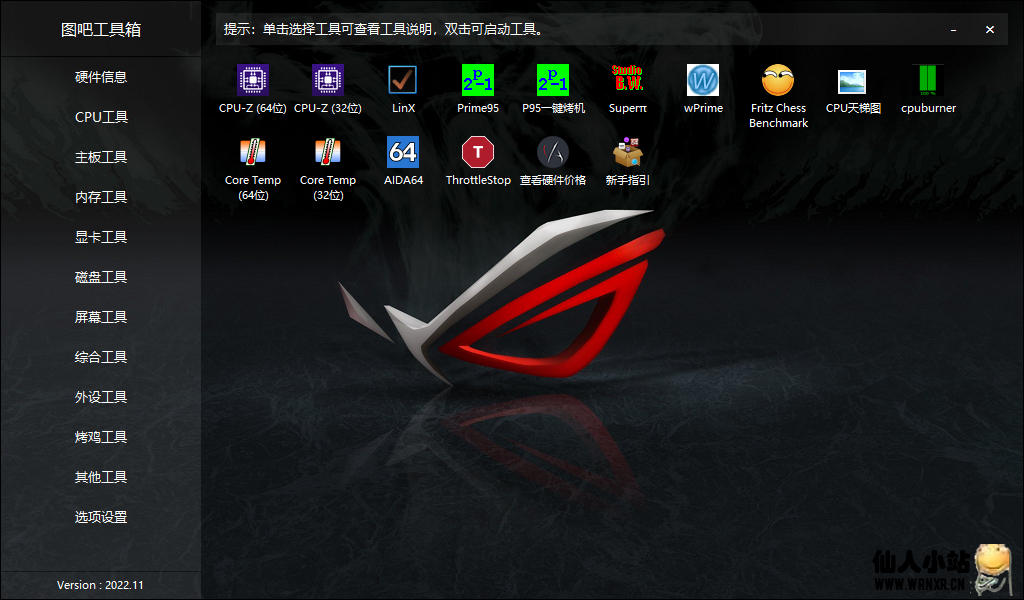Switch to 外设工具 category
This screenshot has width=1024, height=600.
click(x=101, y=397)
